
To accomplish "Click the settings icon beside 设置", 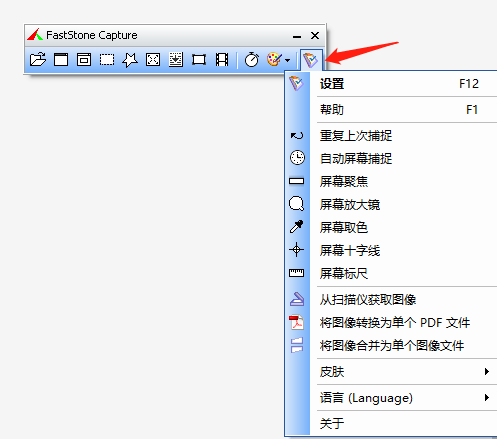I will [296, 83].
